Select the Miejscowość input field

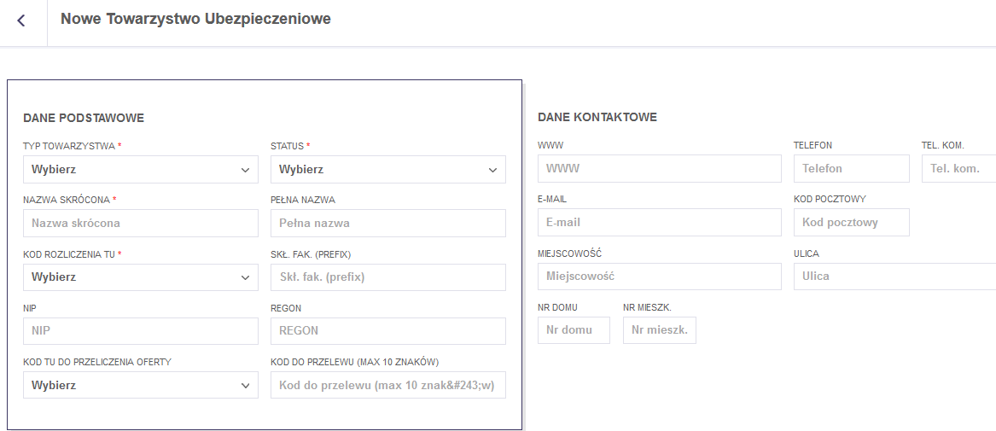(x=659, y=276)
